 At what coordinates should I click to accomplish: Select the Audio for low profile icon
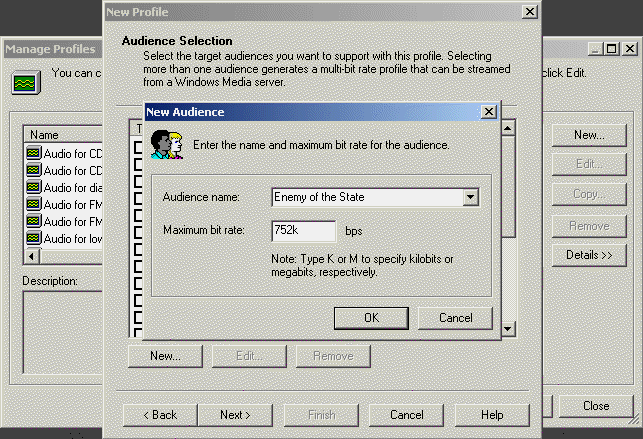(33, 238)
